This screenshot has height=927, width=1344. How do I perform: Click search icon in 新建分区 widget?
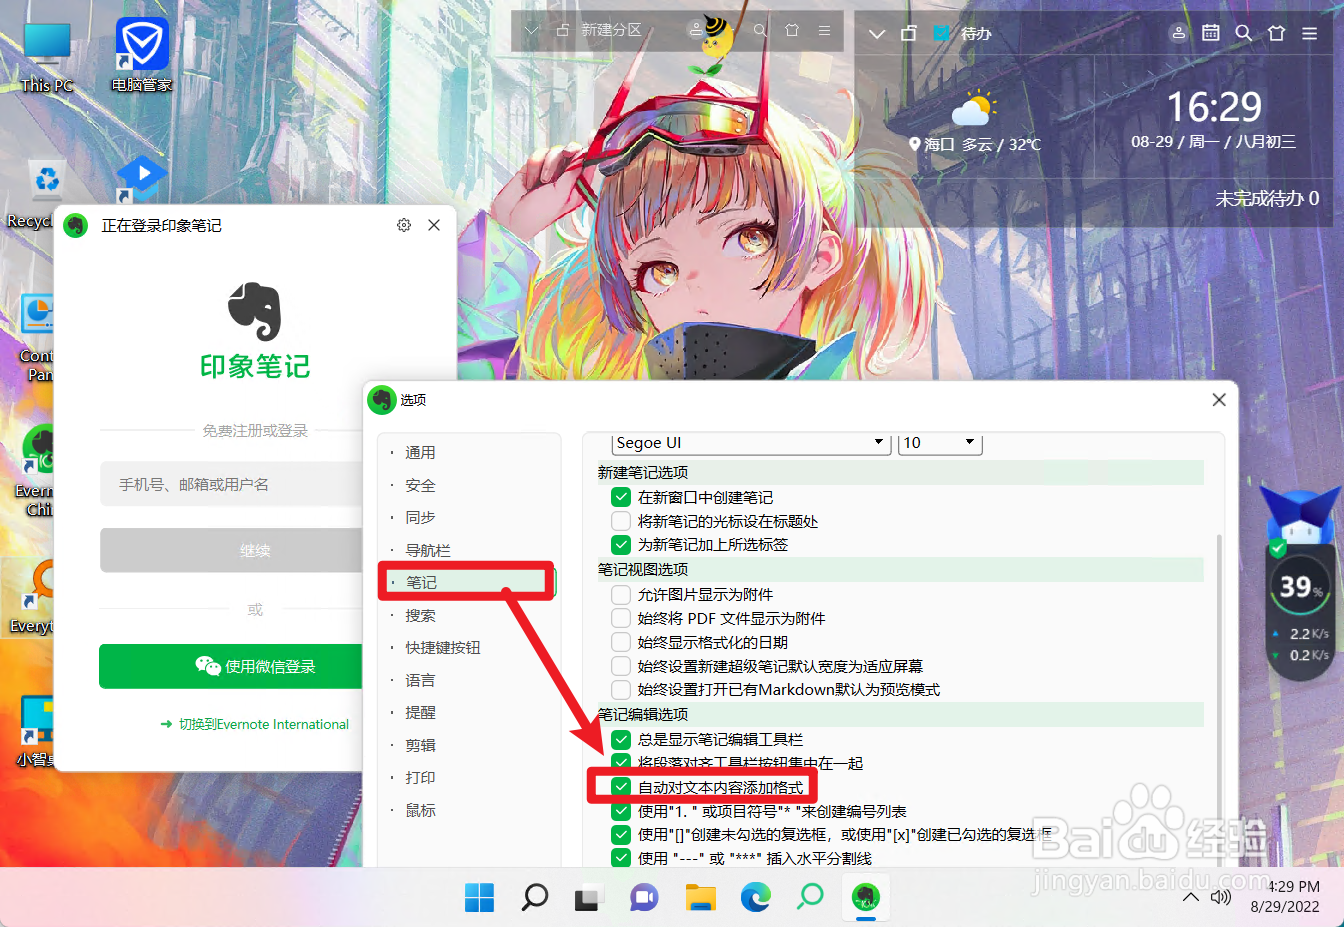pos(760,31)
